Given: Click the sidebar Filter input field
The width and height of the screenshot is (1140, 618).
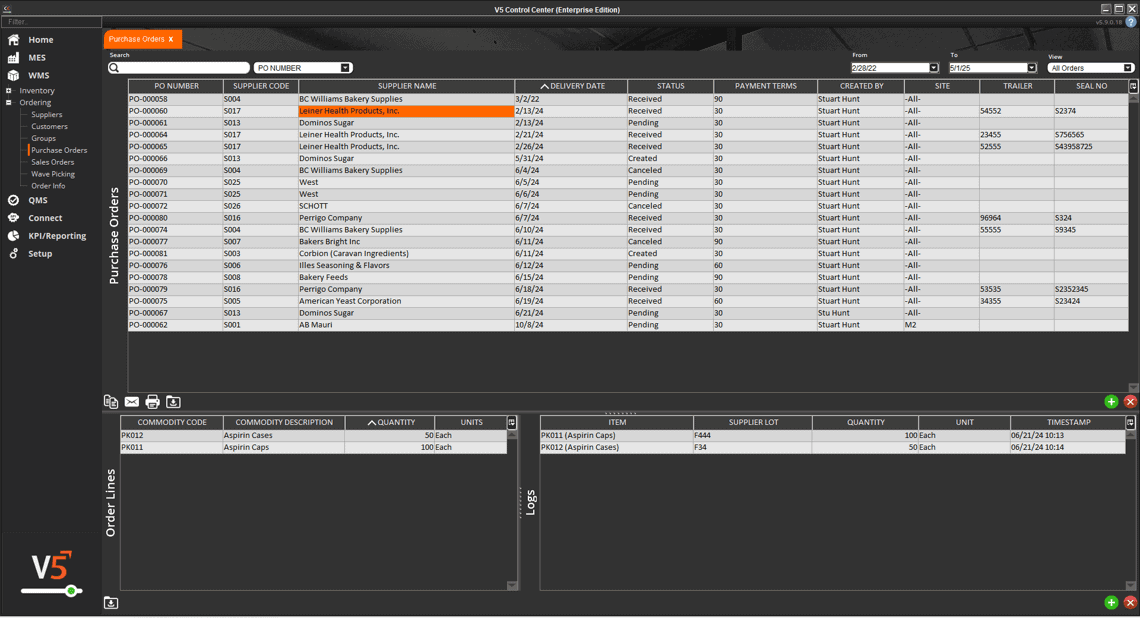Looking at the screenshot, I should tap(51, 22).
